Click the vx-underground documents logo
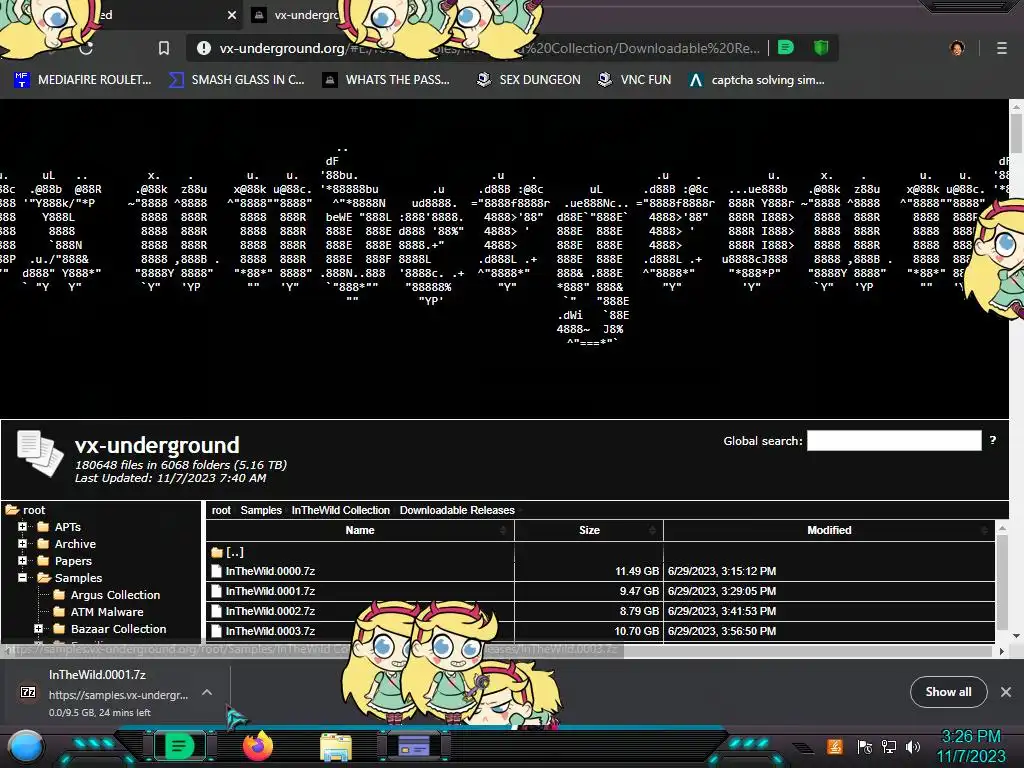Image resolution: width=1024 pixels, height=768 pixels. pos(39,454)
